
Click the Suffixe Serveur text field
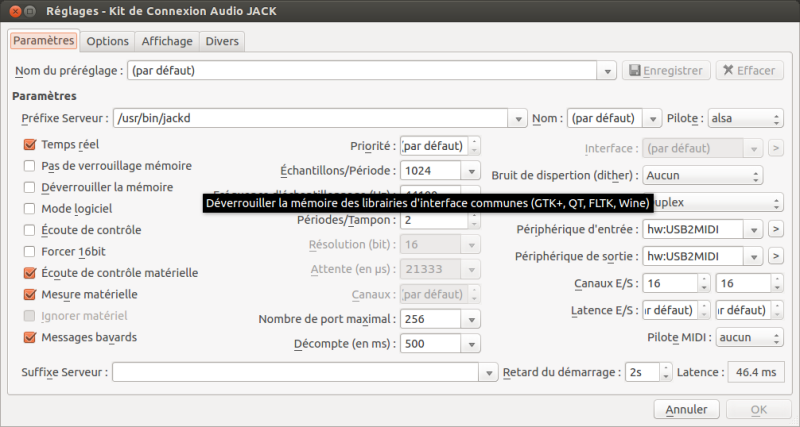coord(295,372)
